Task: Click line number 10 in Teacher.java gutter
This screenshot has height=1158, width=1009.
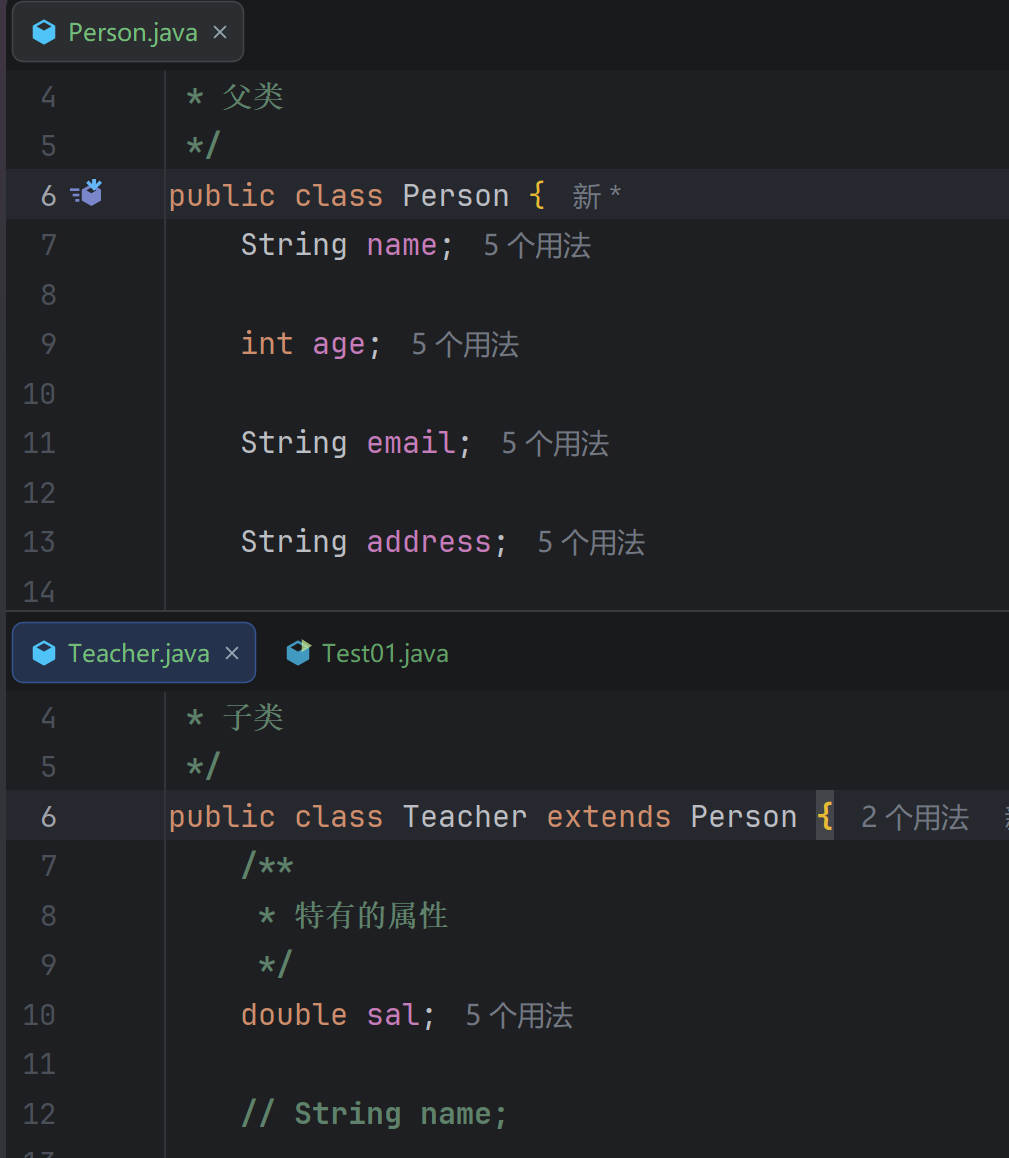Action: click(39, 1015)
